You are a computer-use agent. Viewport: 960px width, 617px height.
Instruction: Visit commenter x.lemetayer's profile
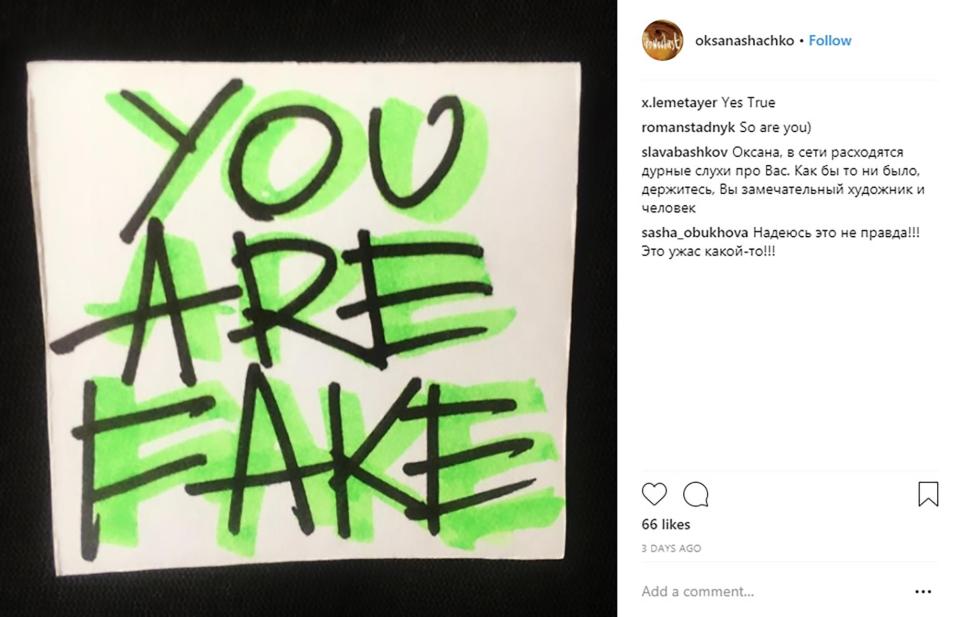coord(678,103)
